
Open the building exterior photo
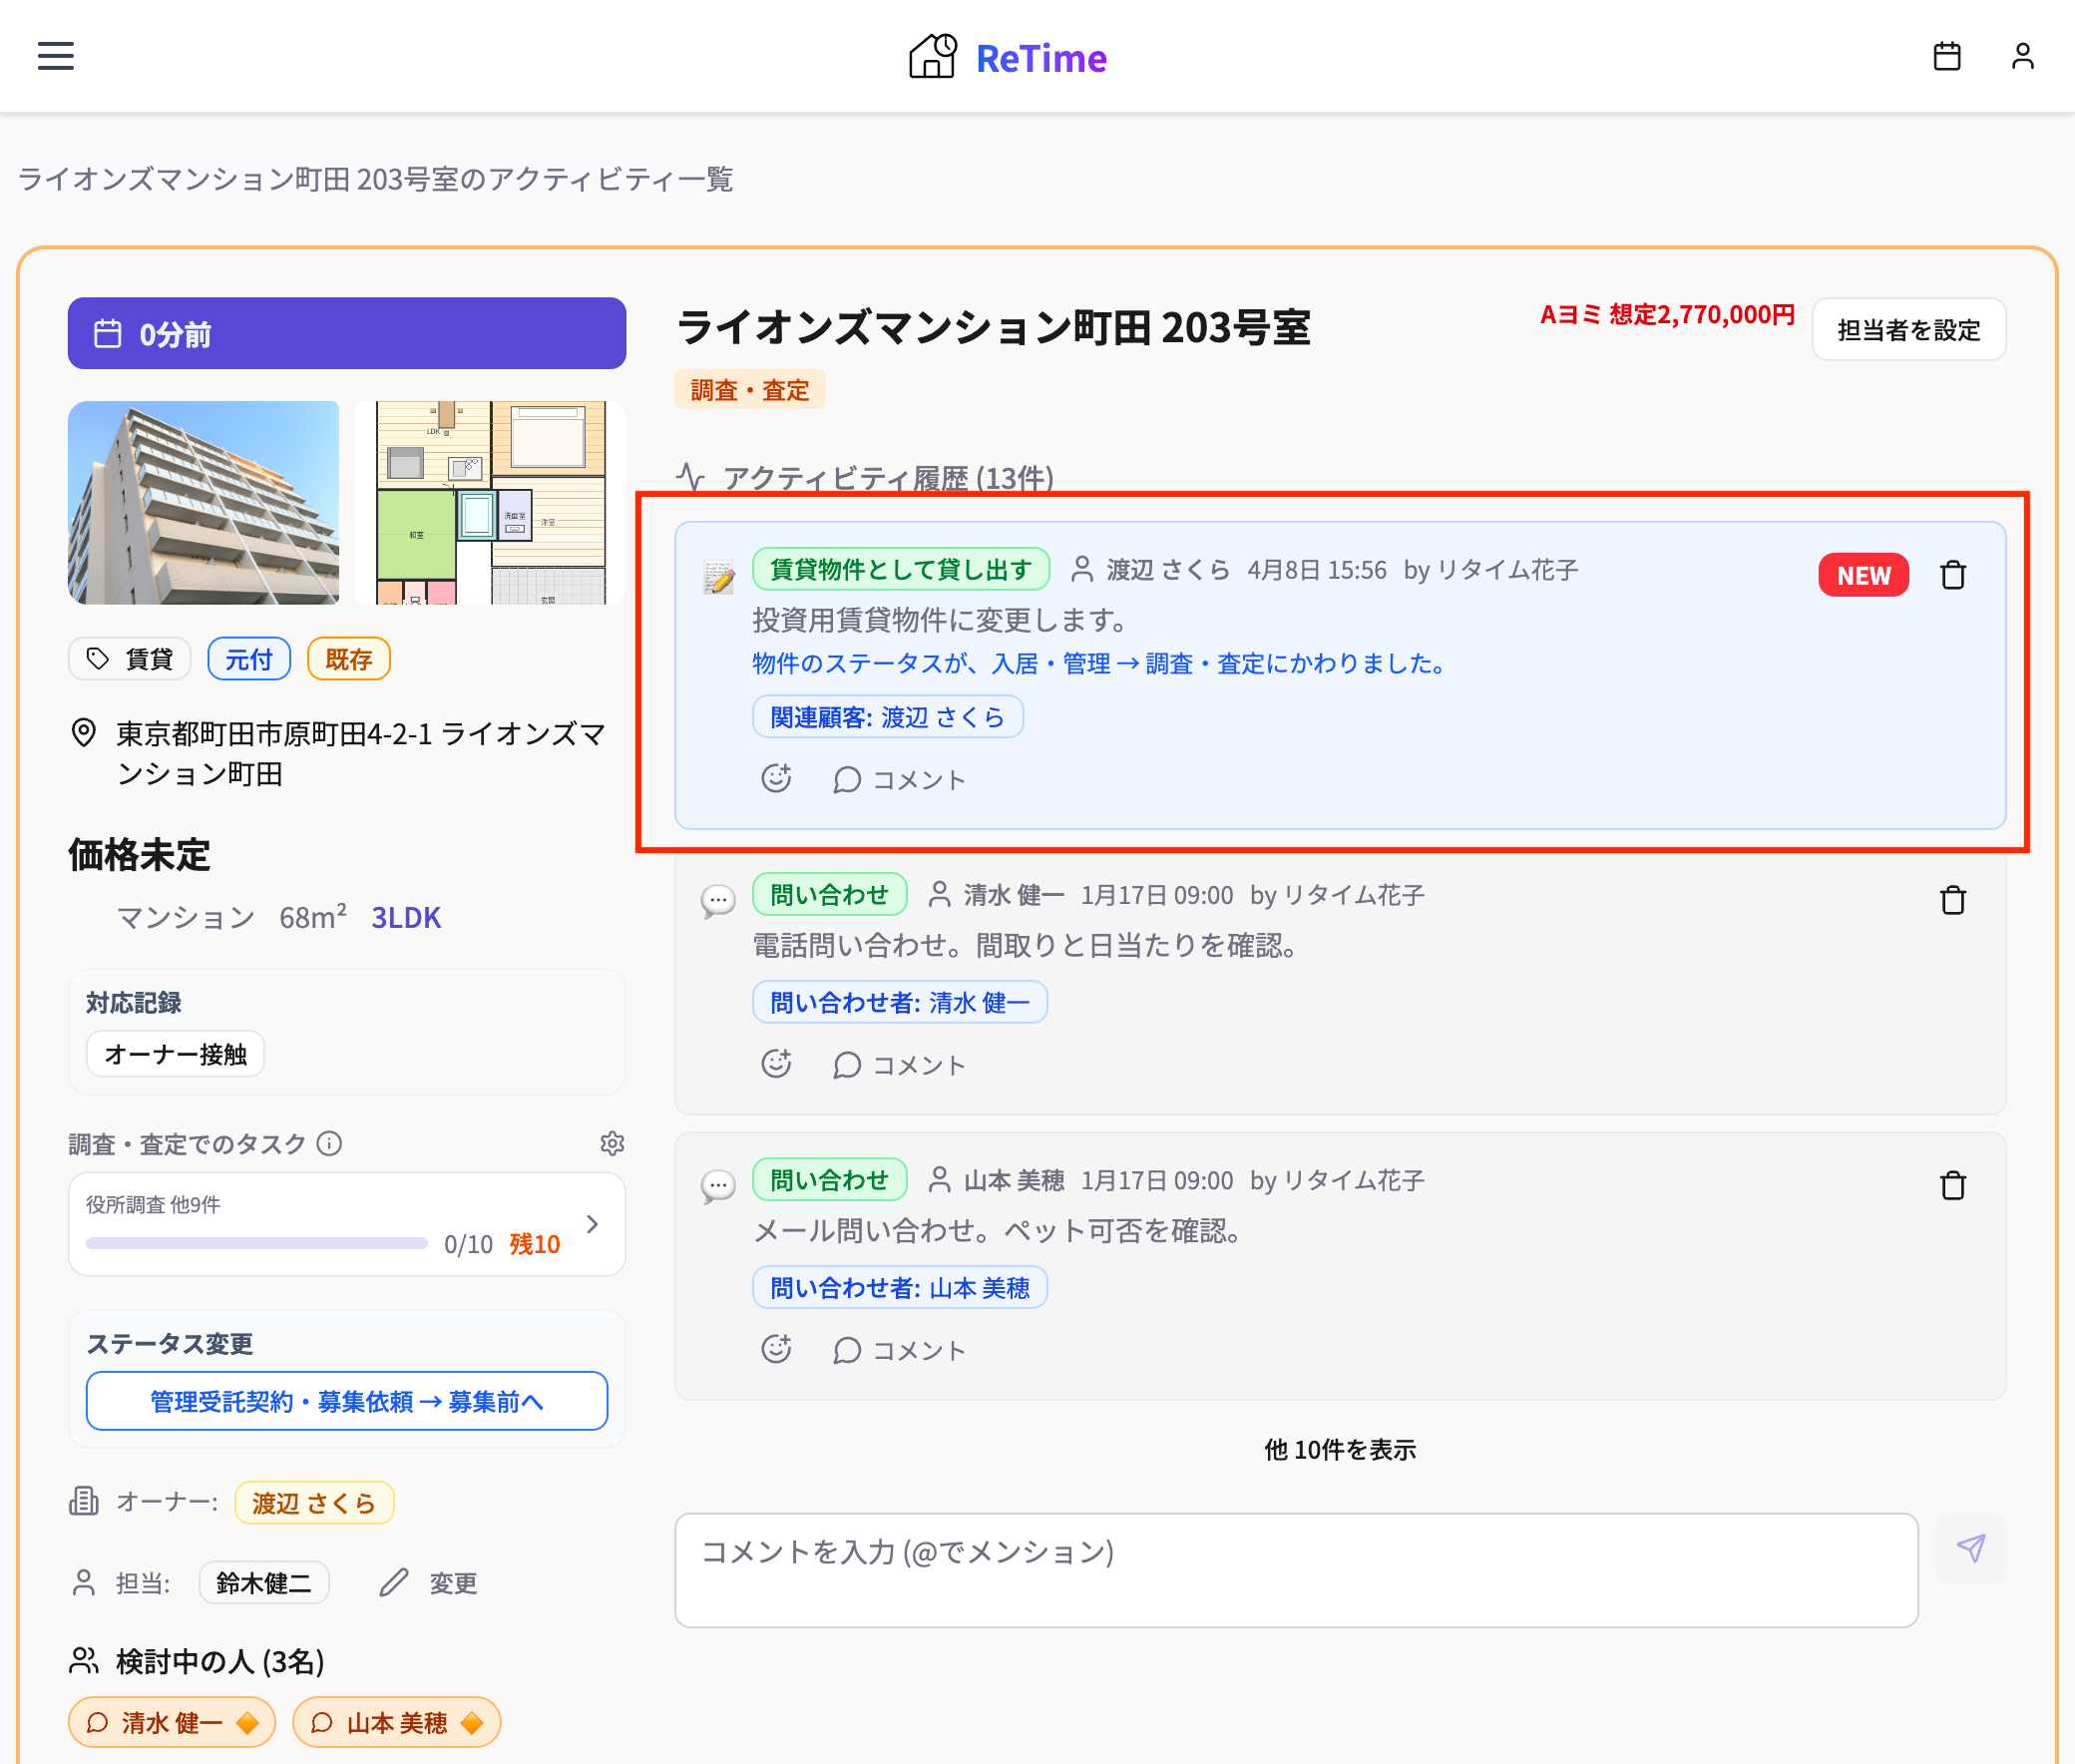(x=204, y=502)
